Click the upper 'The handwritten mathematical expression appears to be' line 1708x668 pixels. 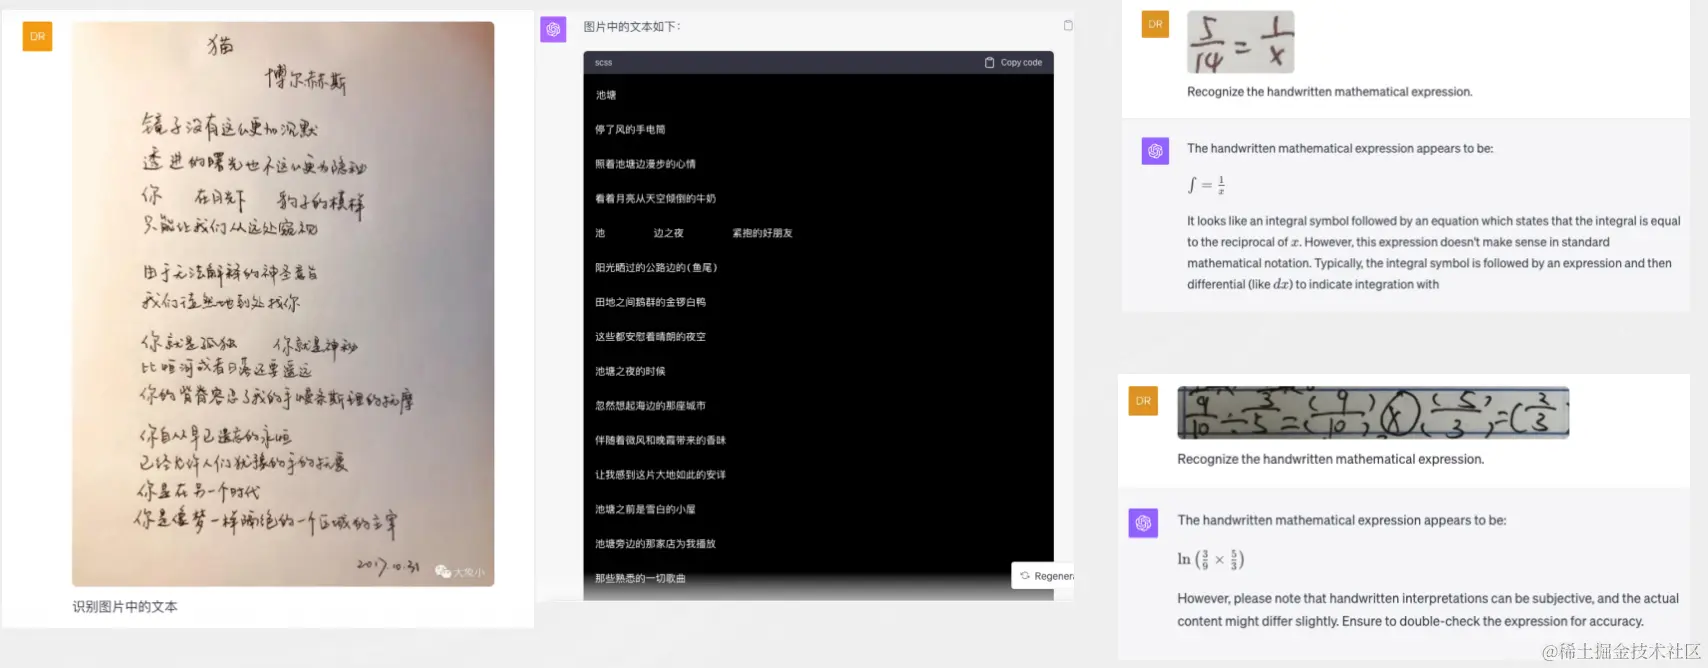(1340, 148)
